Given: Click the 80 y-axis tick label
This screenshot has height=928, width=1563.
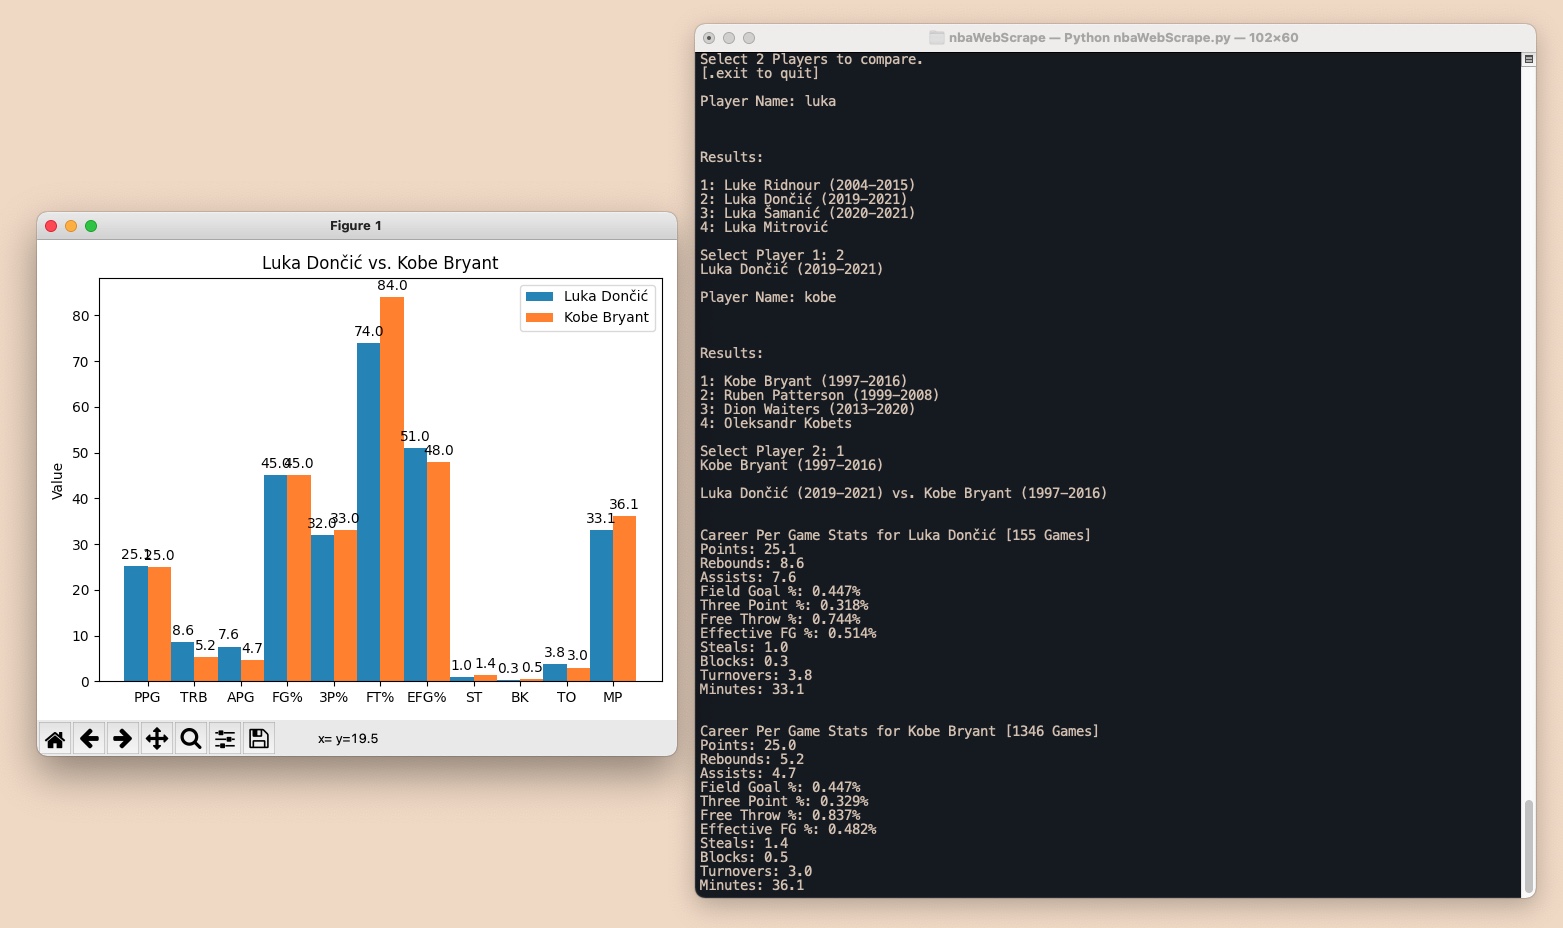Looking at the screenshot, I should click(81, 316).
